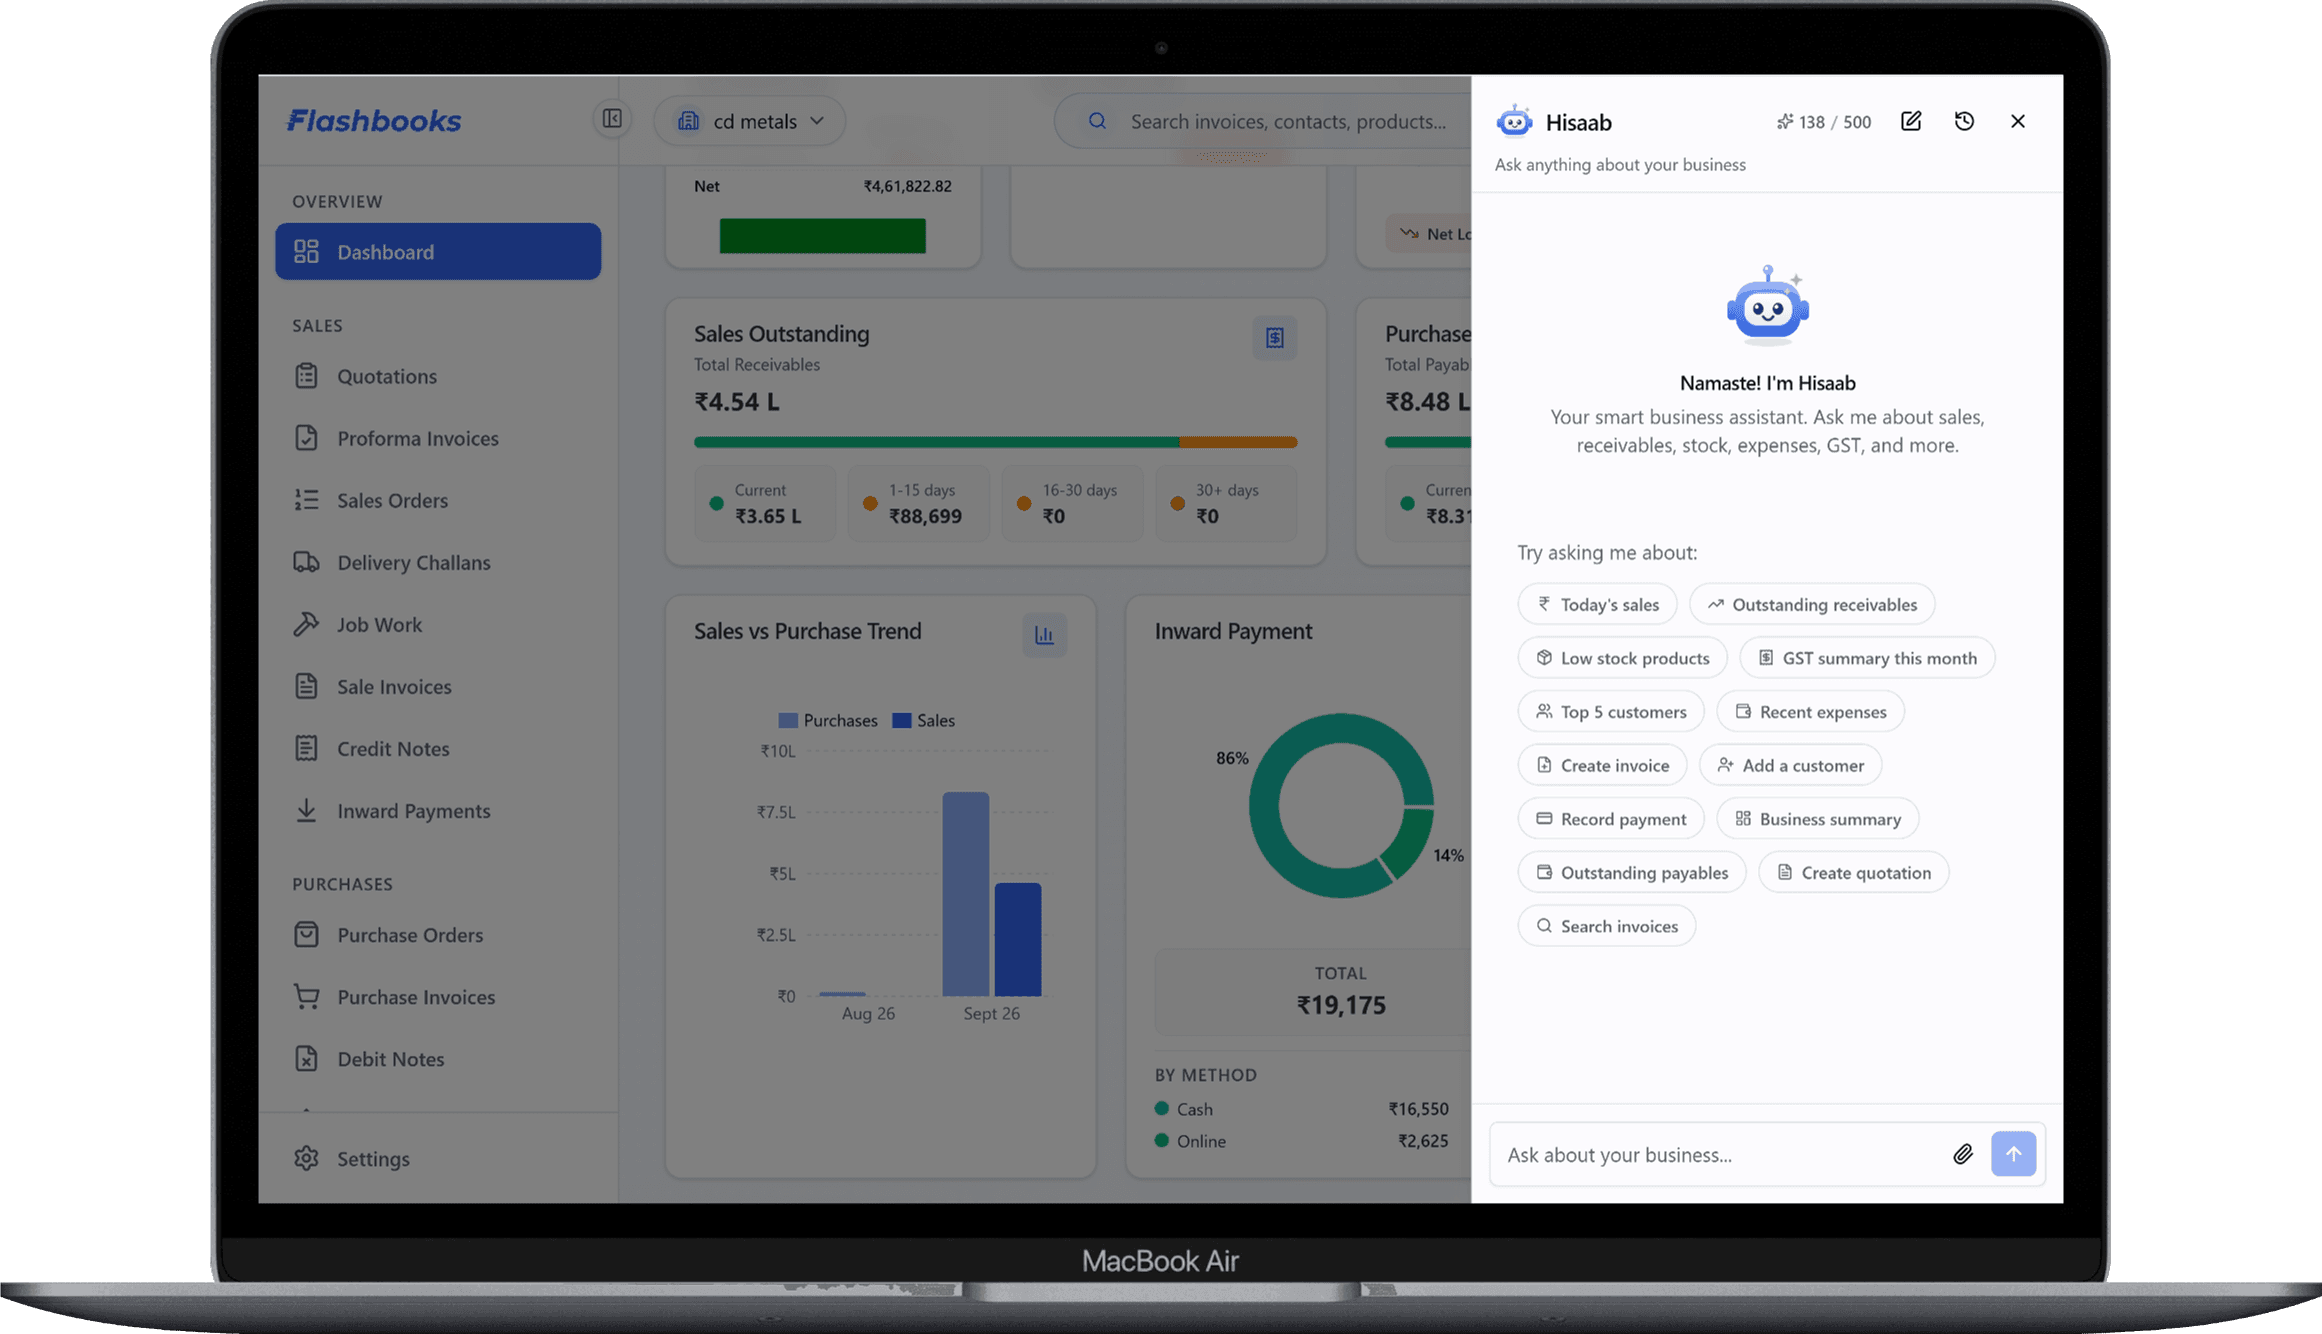Go to Purchase Invoices
This screenshot has width=2322, height=1334.
(x=438, y=996)
